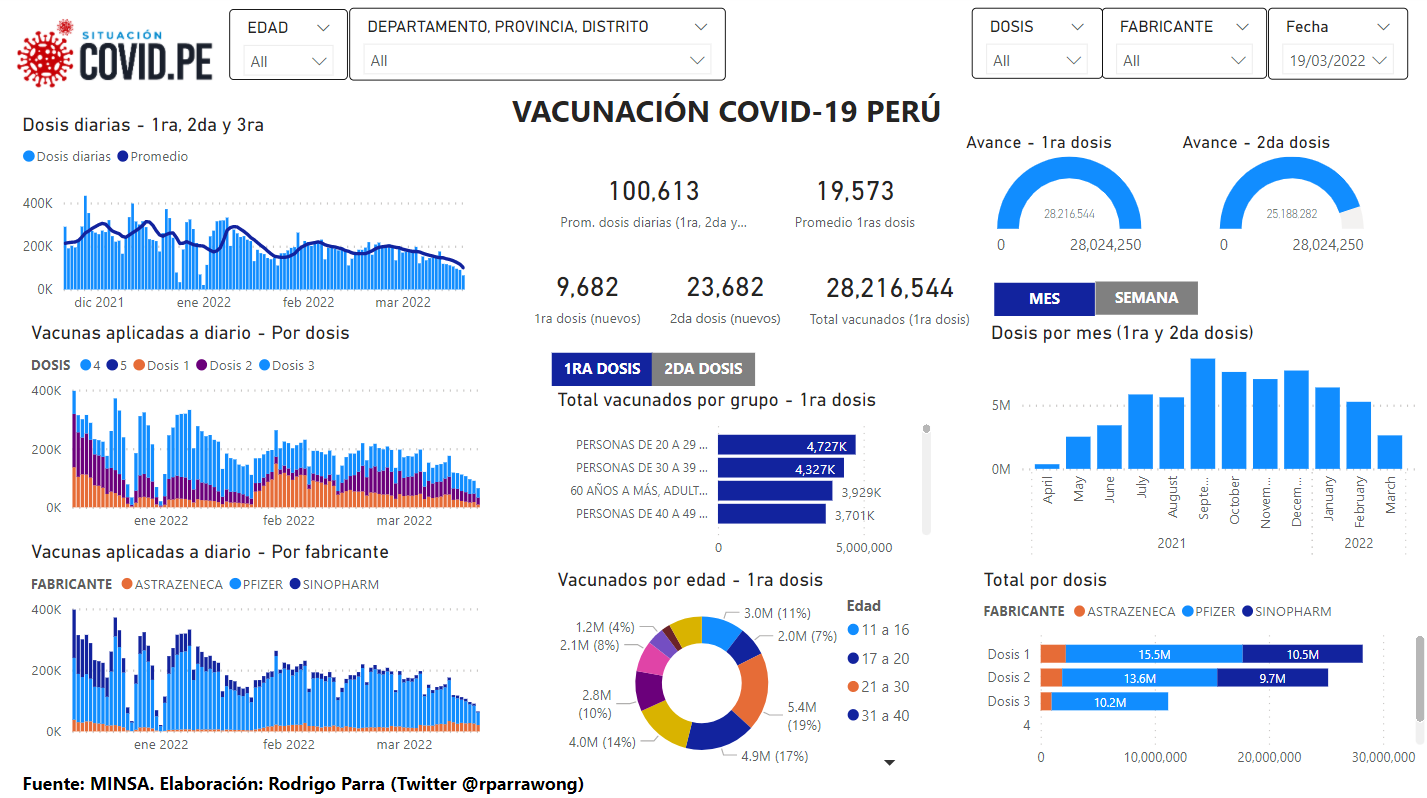This screenshot has height=798, width=1427.
Task: Open the DOSIS slicer header chevron
Action: pos(1077,27)
